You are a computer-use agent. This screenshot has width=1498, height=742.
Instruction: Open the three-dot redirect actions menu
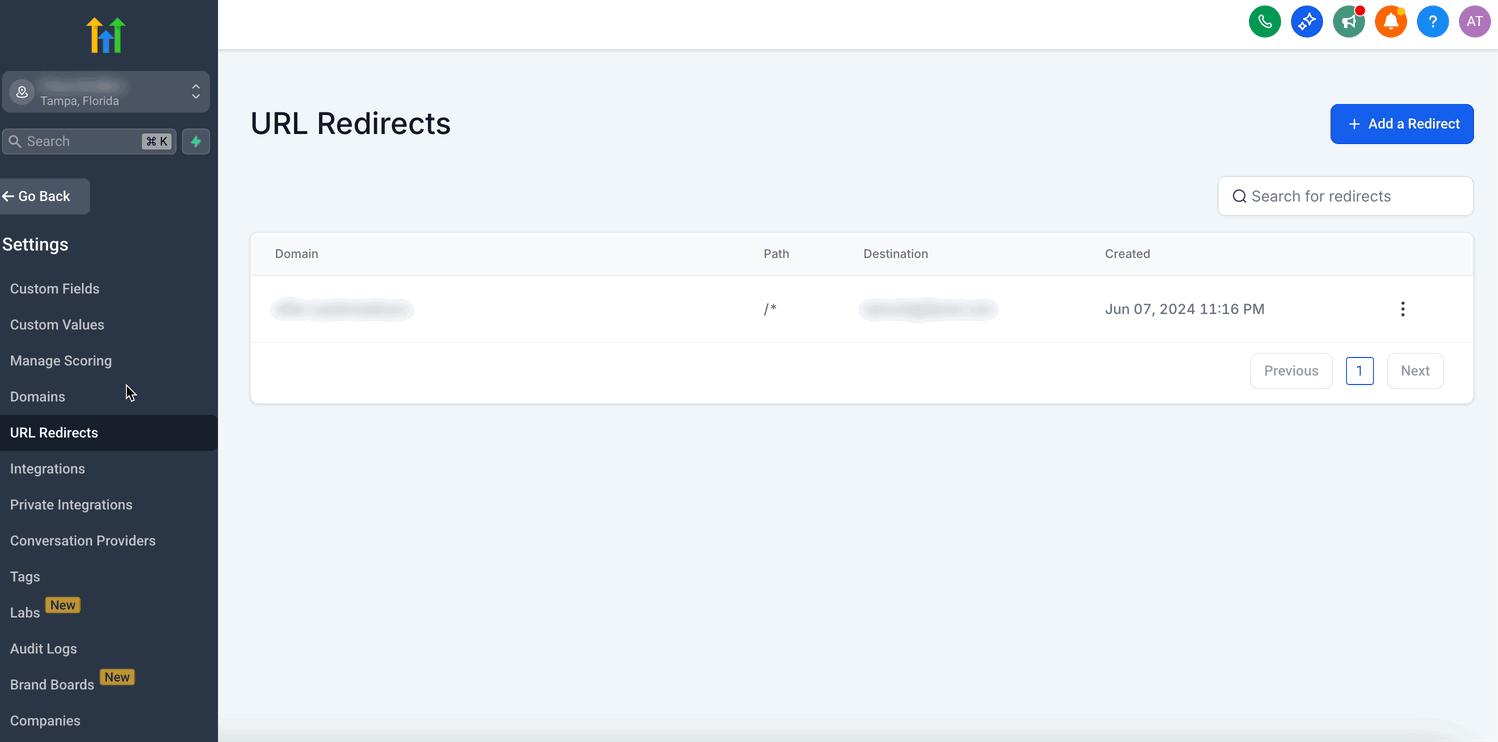tap(1403, 309)
